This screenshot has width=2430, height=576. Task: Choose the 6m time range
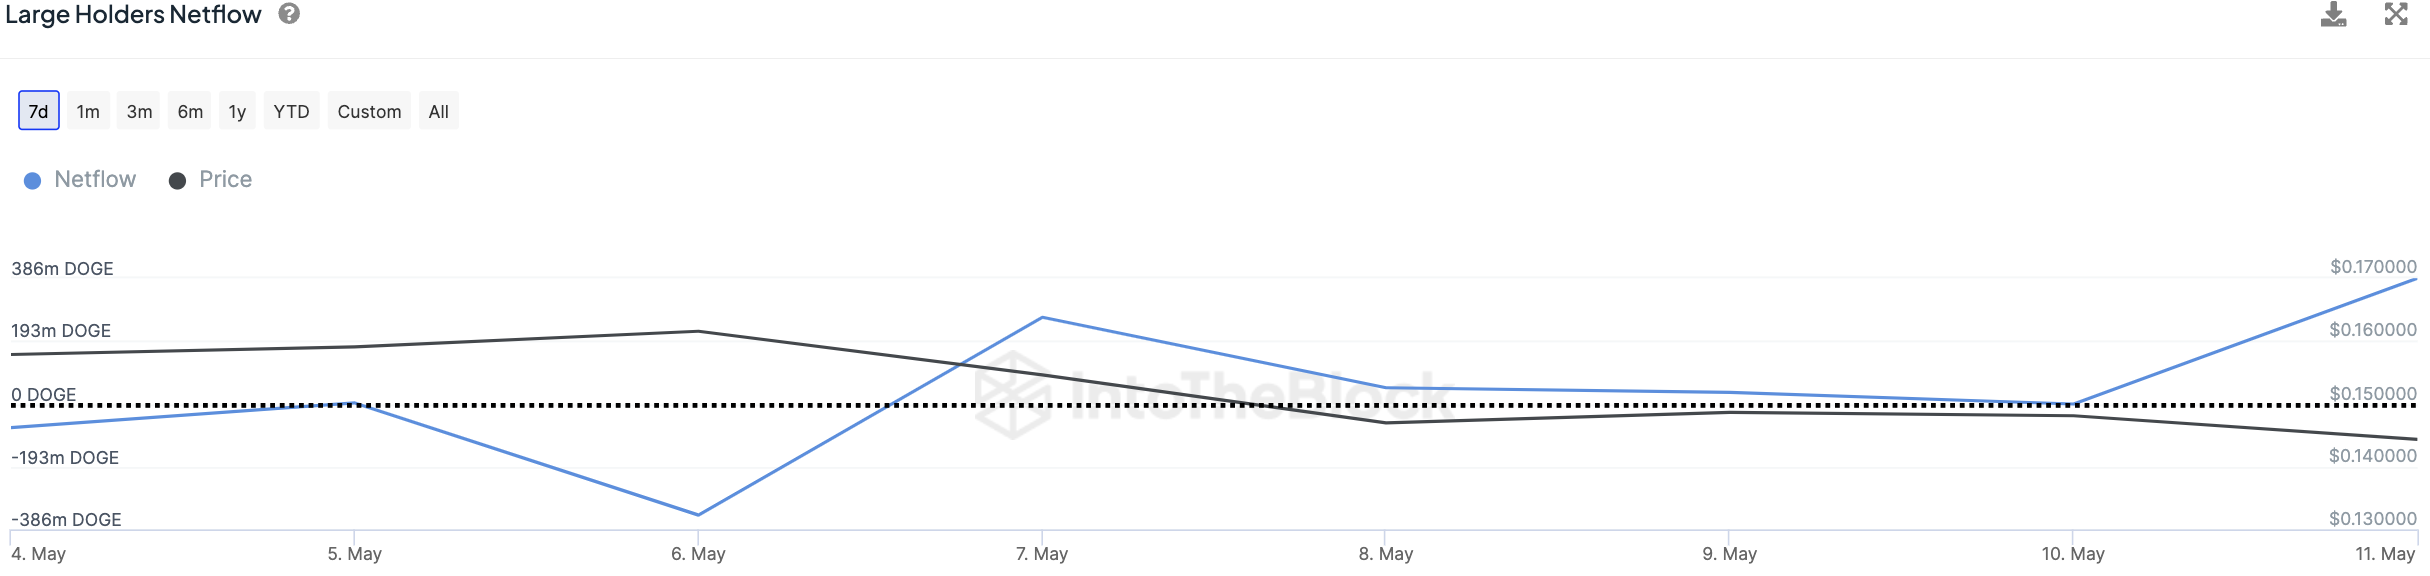coord(190,111)
